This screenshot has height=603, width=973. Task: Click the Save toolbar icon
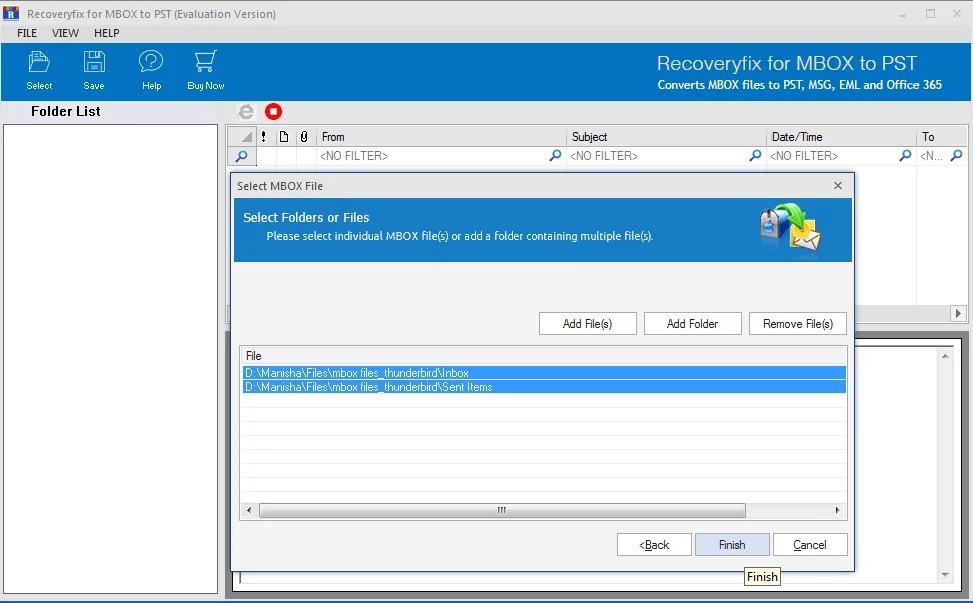94,71
